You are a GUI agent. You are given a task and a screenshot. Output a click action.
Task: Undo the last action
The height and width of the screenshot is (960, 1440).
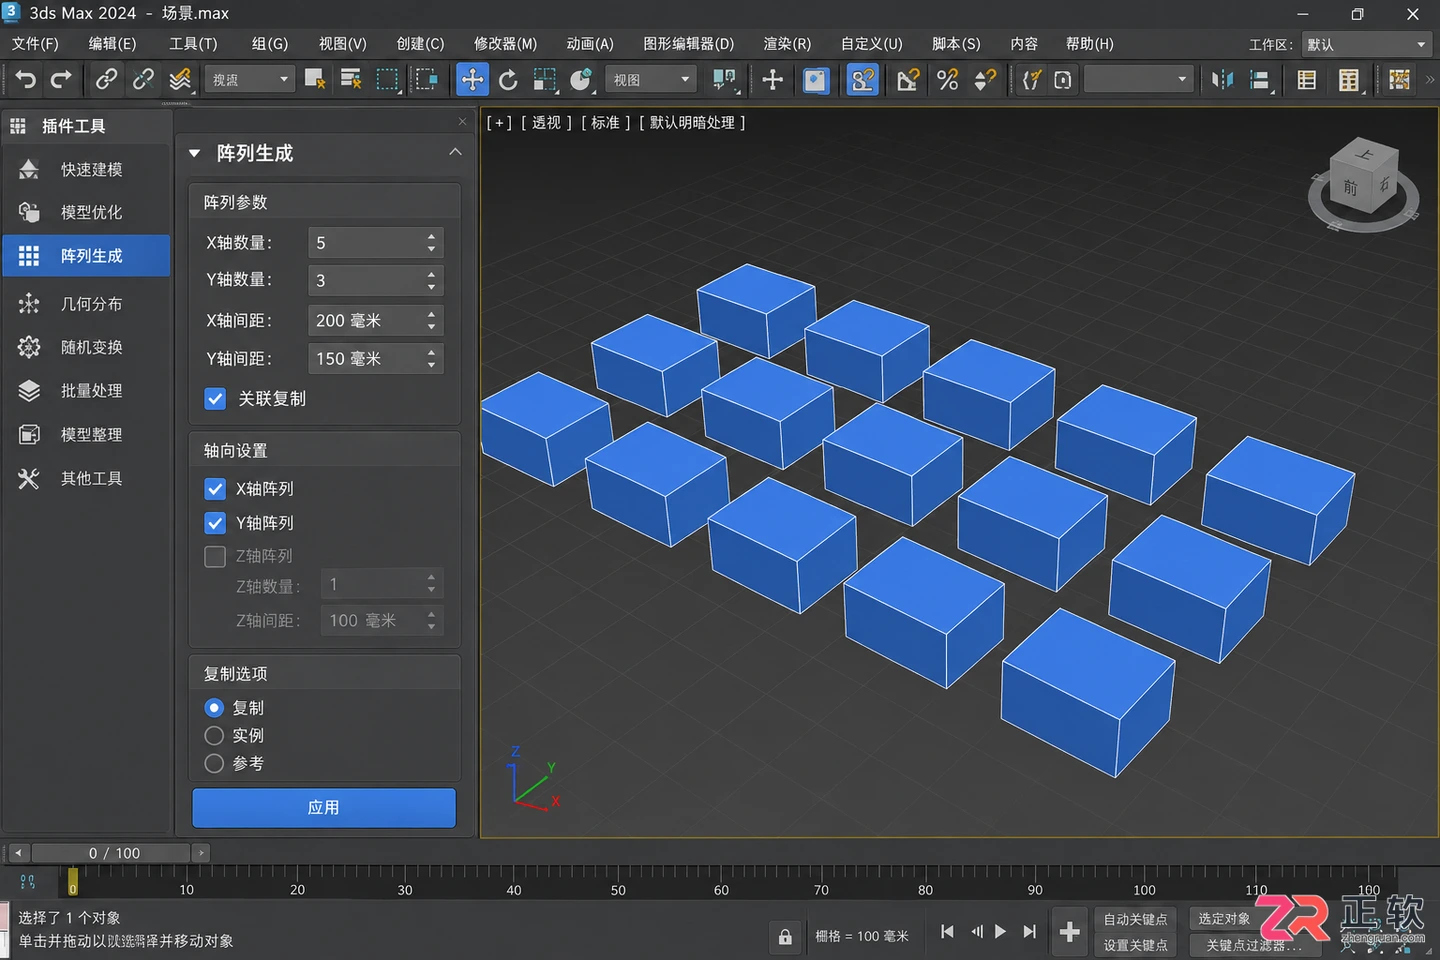pyautogui.click(x=26, y=80)
